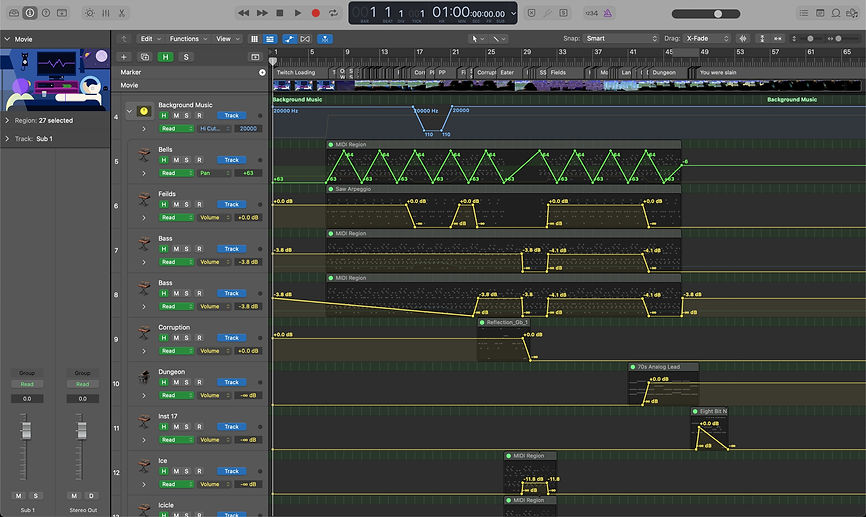Click the Track button on Dungeon
The image size is (866, 517).
(x=231, y=382)
